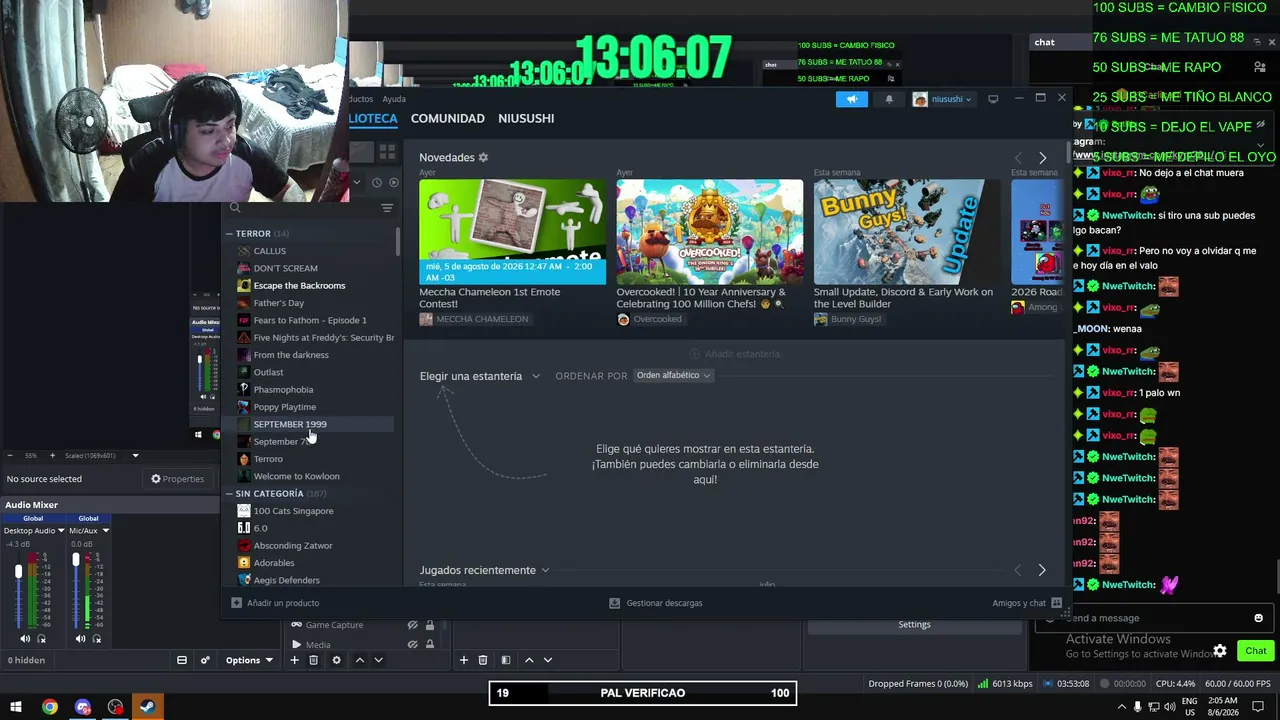Collapse the TERROR category
Screen dimensions: 1280x720
pos(229,234)
